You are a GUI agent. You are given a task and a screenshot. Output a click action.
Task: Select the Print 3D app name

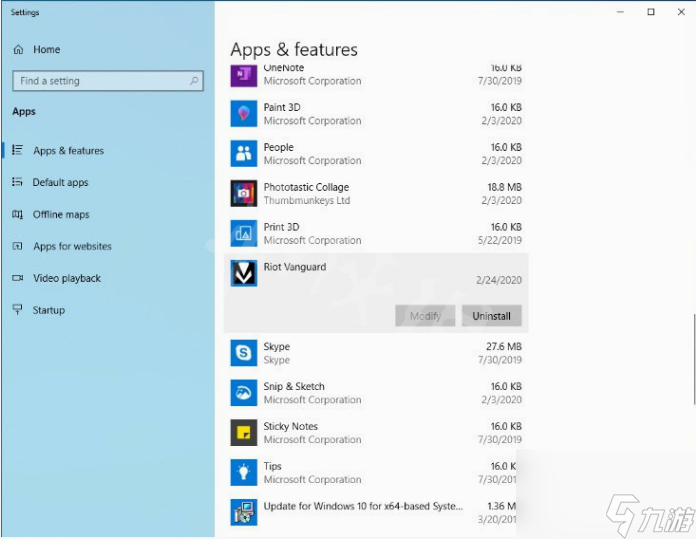coord(281,227)
